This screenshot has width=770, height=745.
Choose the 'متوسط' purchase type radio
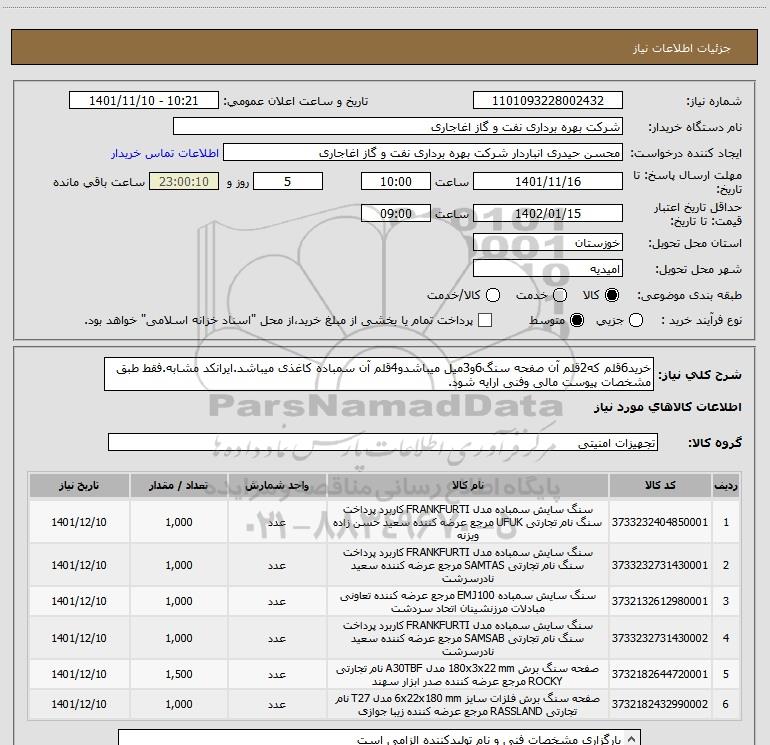[577, 320]
